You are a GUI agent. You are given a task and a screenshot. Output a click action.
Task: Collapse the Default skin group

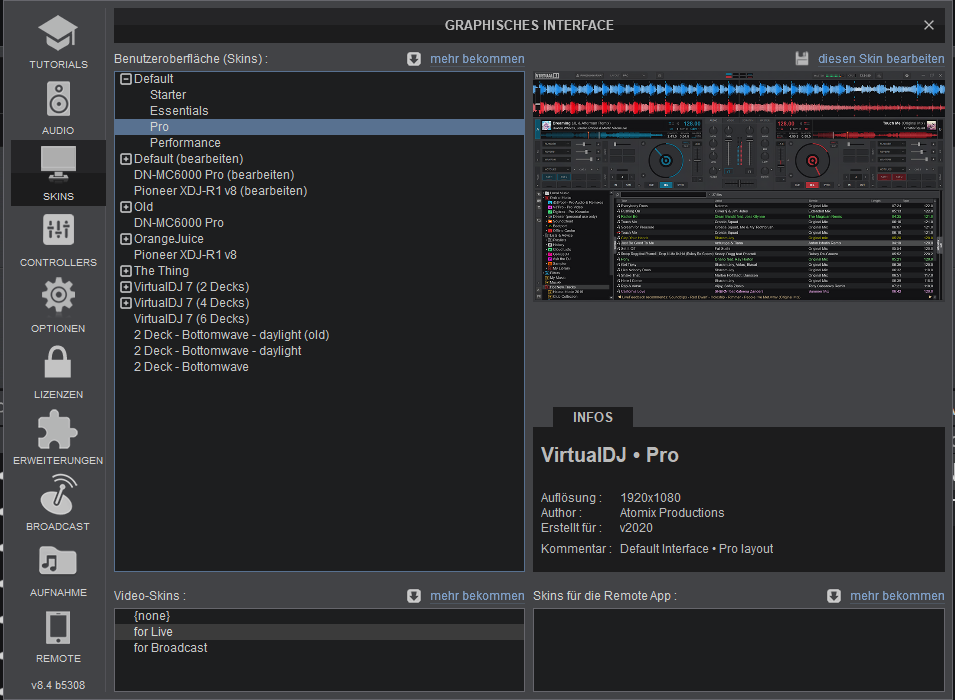[x=126, y=79]
